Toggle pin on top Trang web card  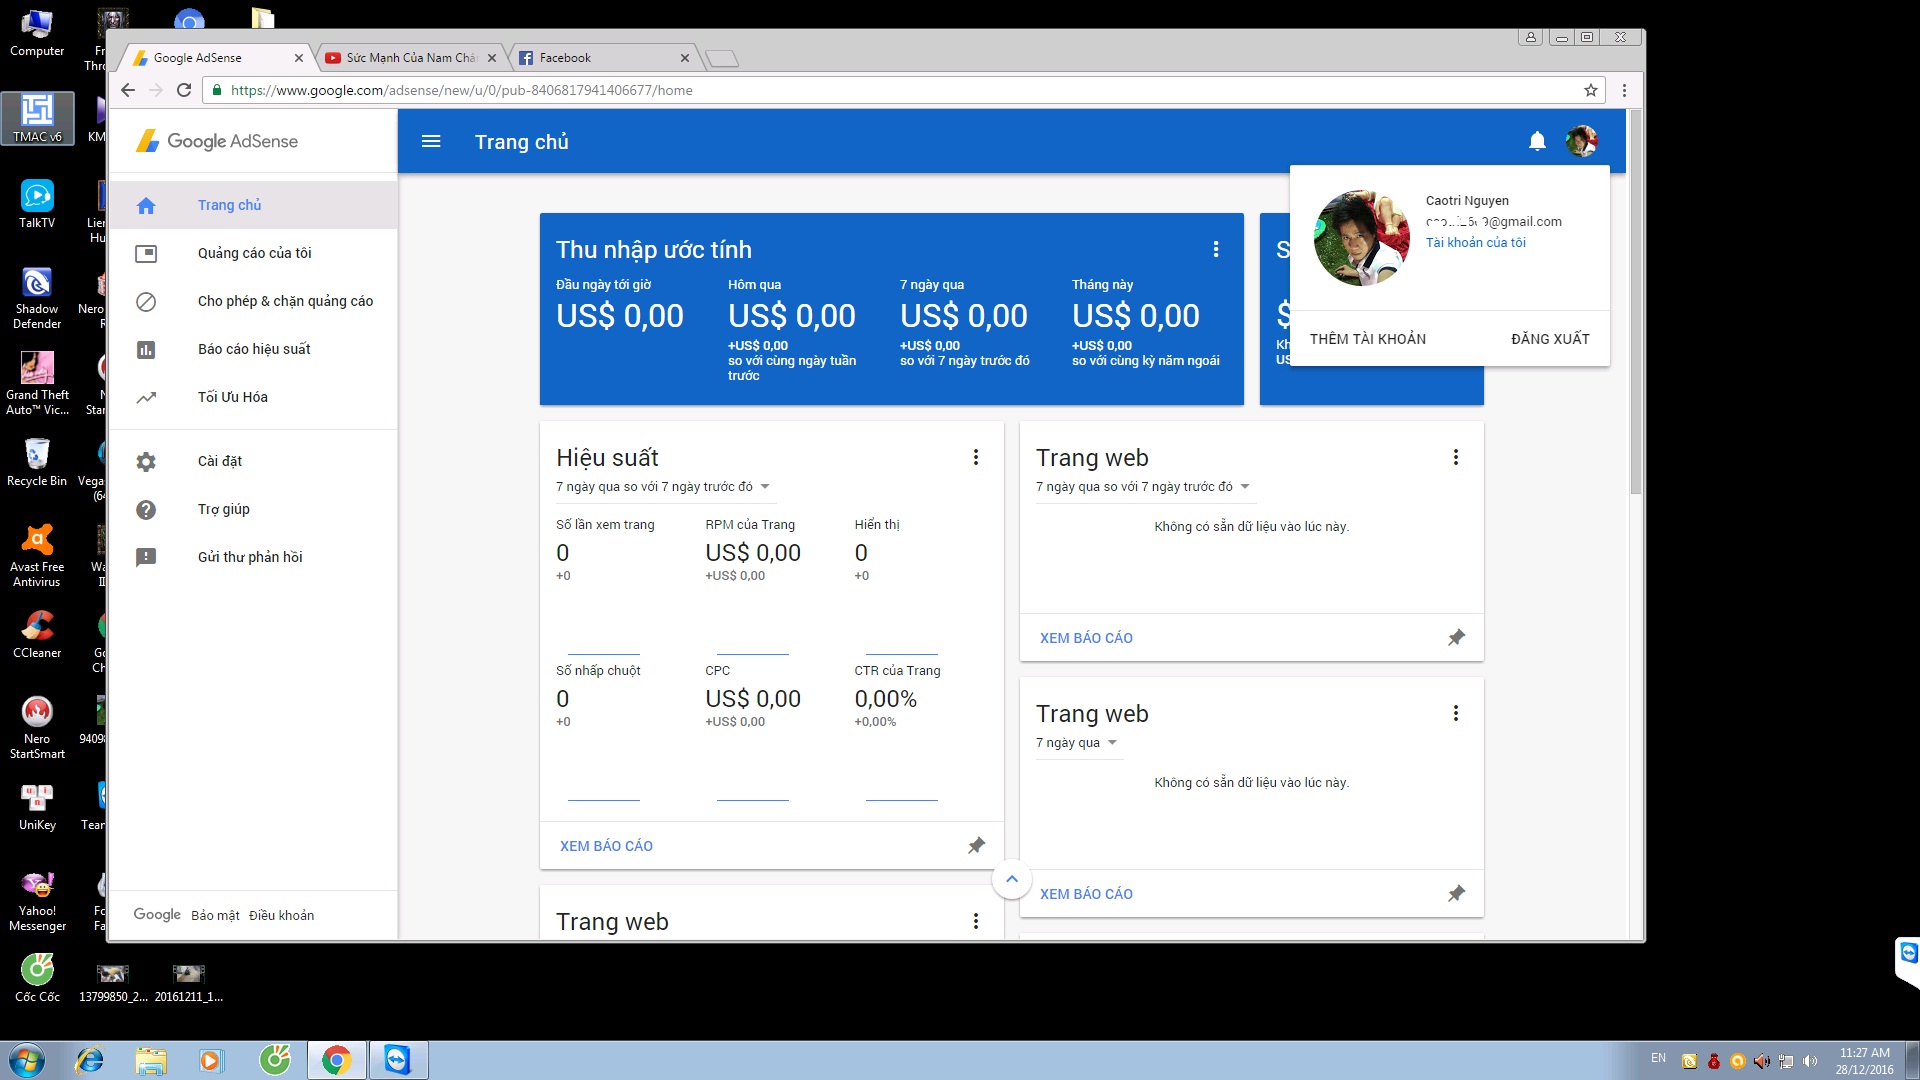[x=1456, y=638]
